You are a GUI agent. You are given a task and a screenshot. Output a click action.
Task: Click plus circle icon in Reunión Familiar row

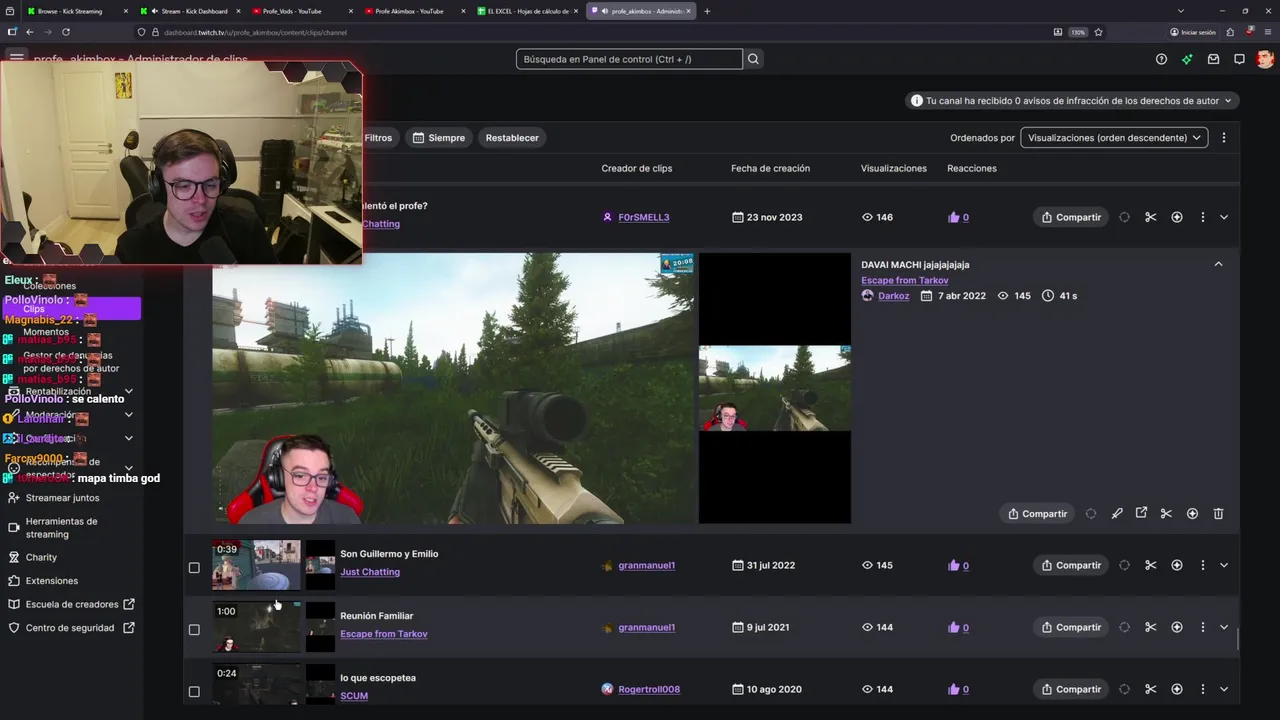pos(1176,627)
